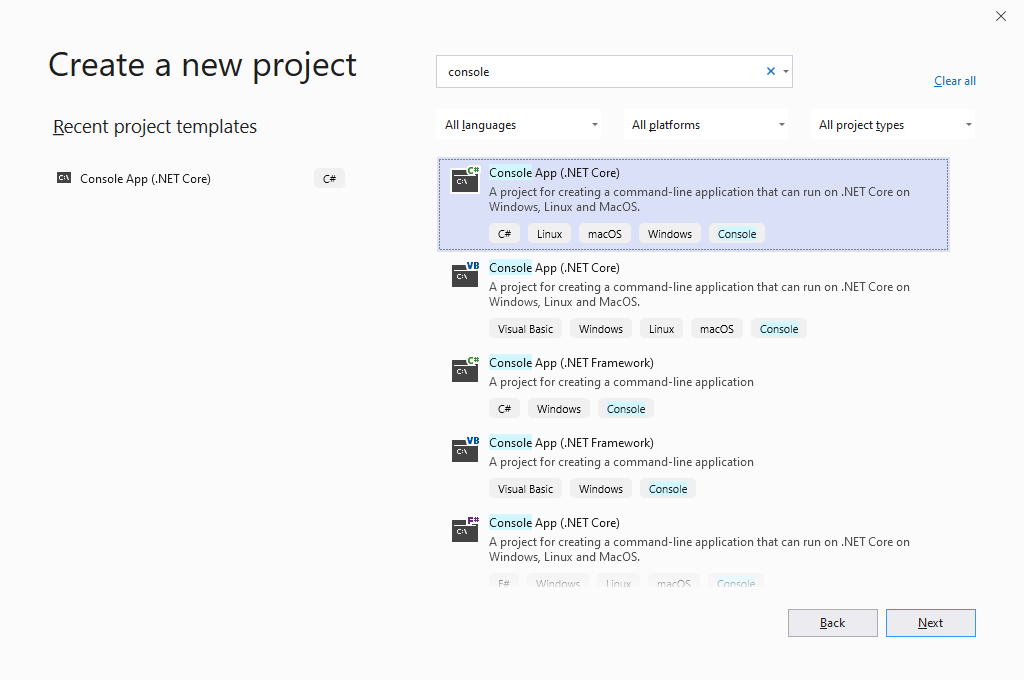Click the Windows tag on C# .NET Core template
The width and height of the screenshot is (1024, 680).
[x=669, y=234]
